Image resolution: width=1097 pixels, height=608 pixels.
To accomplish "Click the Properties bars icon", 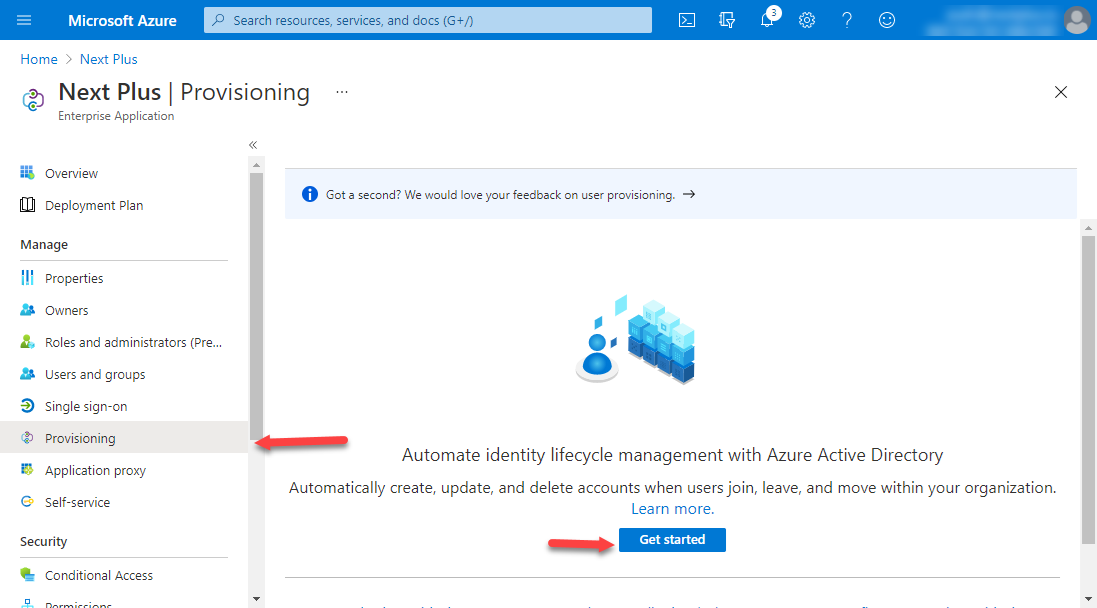I will pyautogui.click(x=27, y=278).
